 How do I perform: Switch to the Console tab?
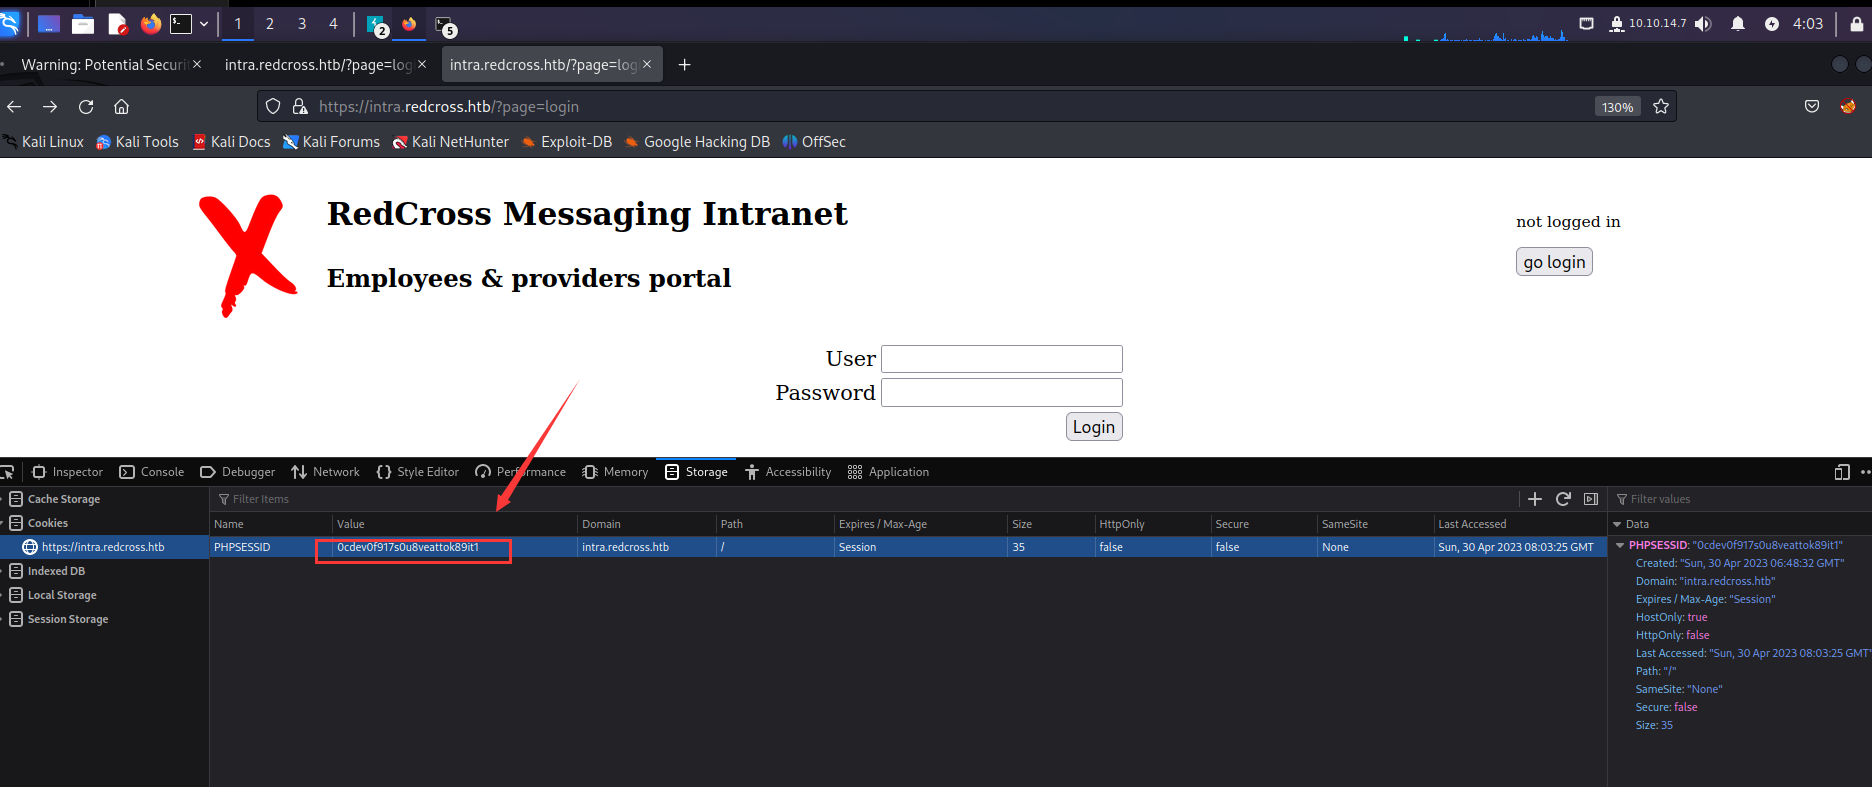click(x=152, y=472)
